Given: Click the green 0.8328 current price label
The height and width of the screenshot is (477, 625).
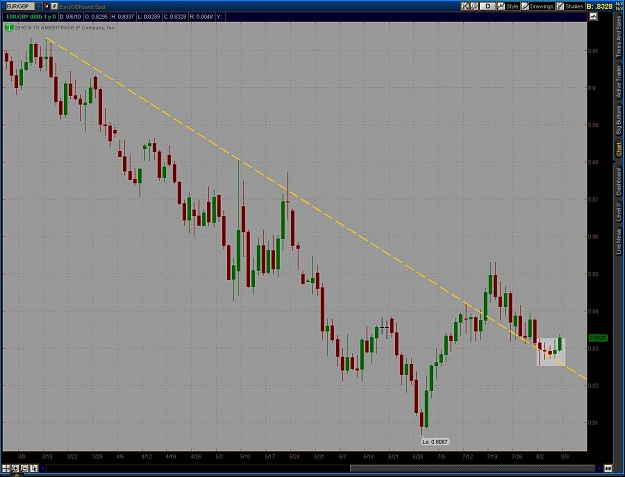Looking at the screenshot, I should pyautogui.click(x=597, y=338).
